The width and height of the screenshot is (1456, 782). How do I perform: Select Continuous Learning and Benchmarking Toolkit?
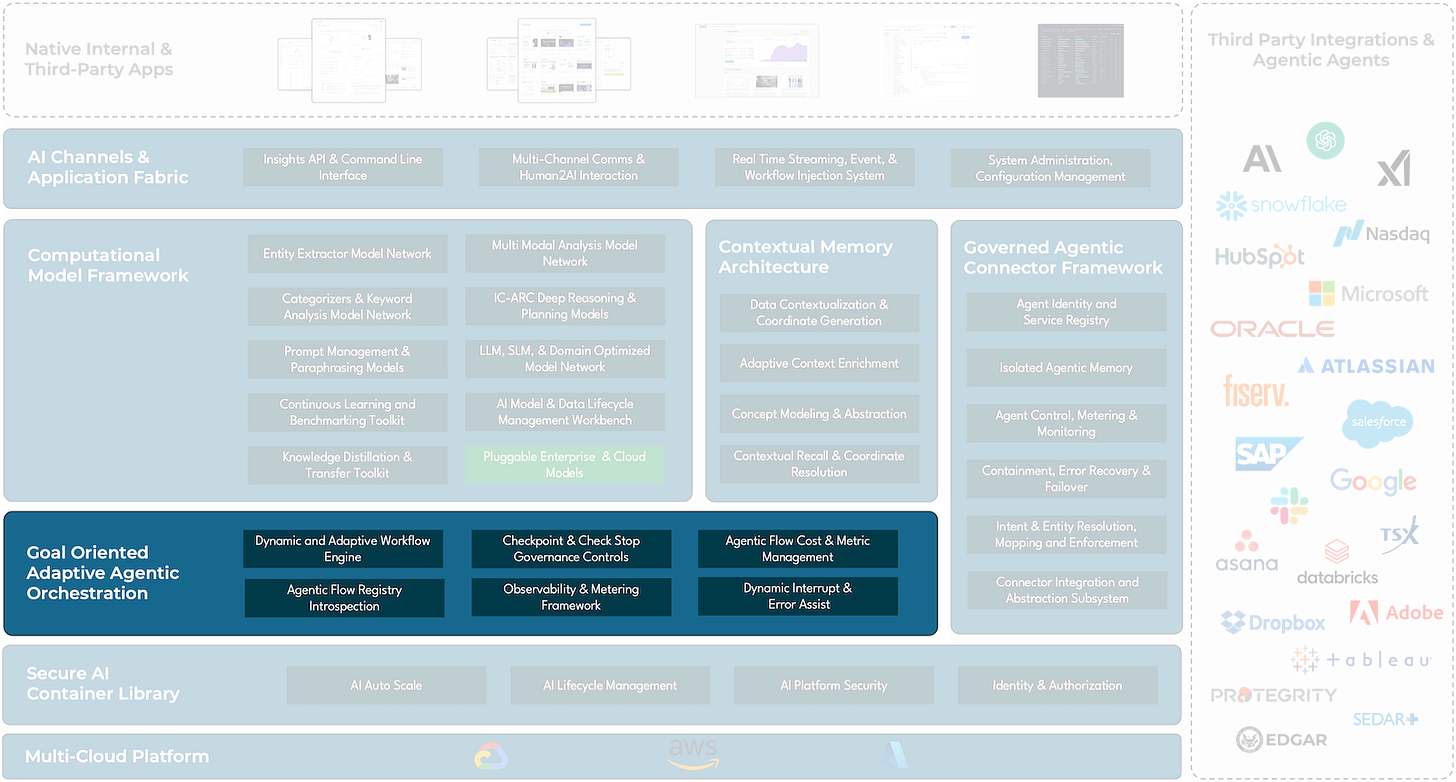tap(347, 413)
